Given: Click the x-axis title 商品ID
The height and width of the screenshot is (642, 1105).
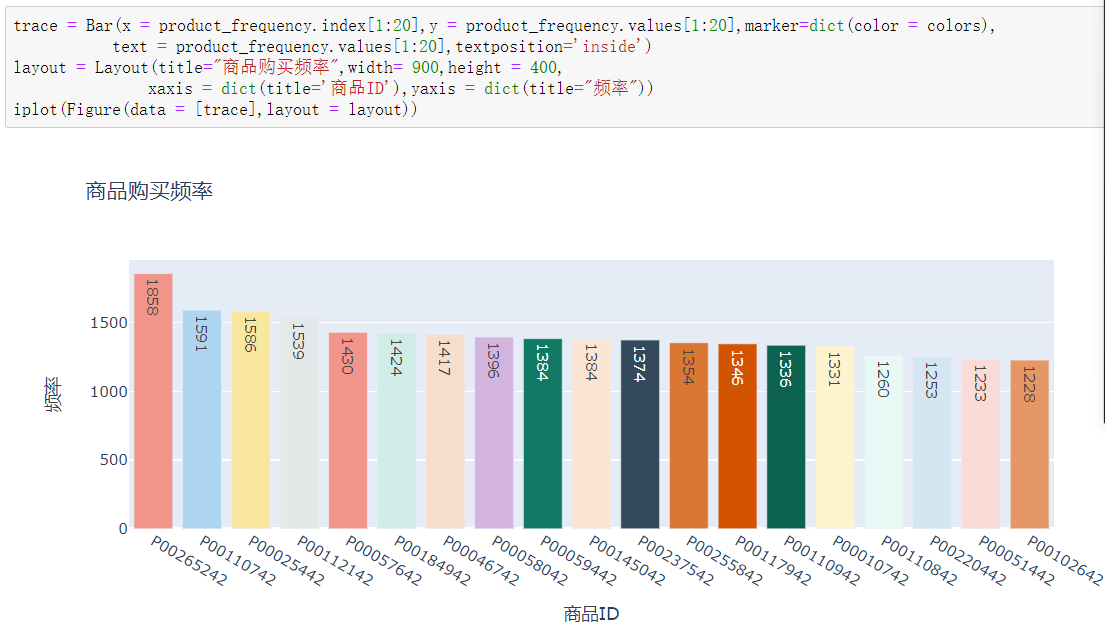Looking at the screenshot, I should [591, 614].
